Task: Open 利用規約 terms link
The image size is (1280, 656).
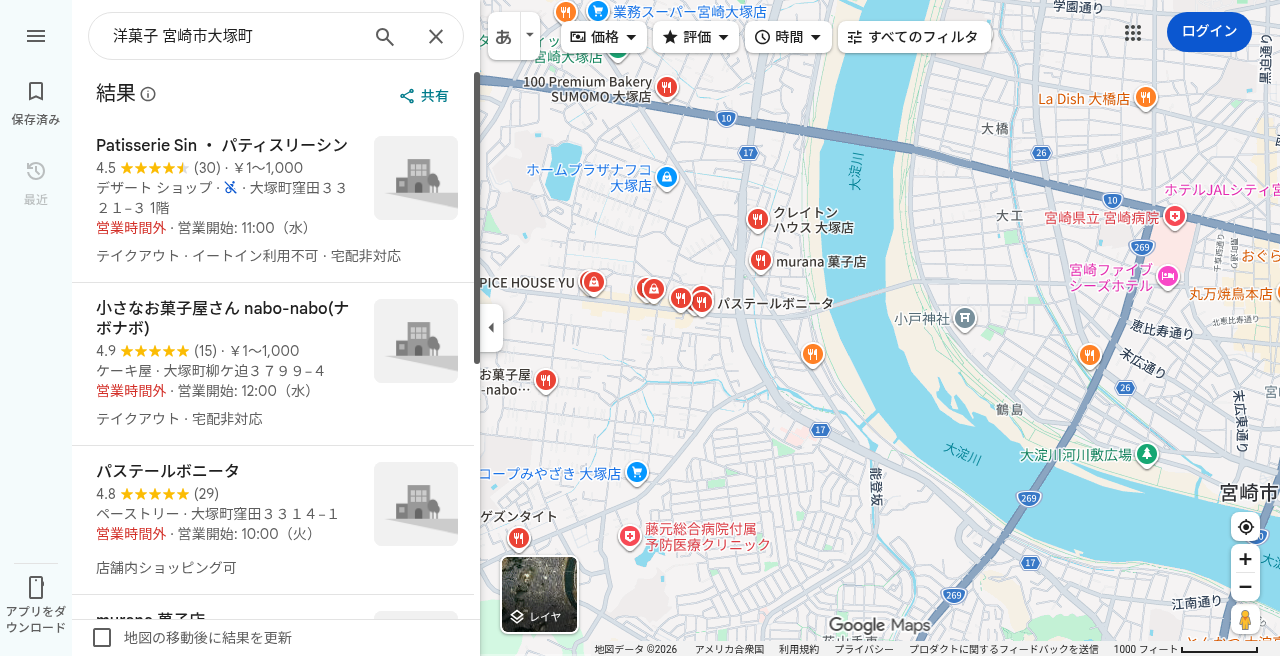Action: pyautogui.click(x=799, y=649)
